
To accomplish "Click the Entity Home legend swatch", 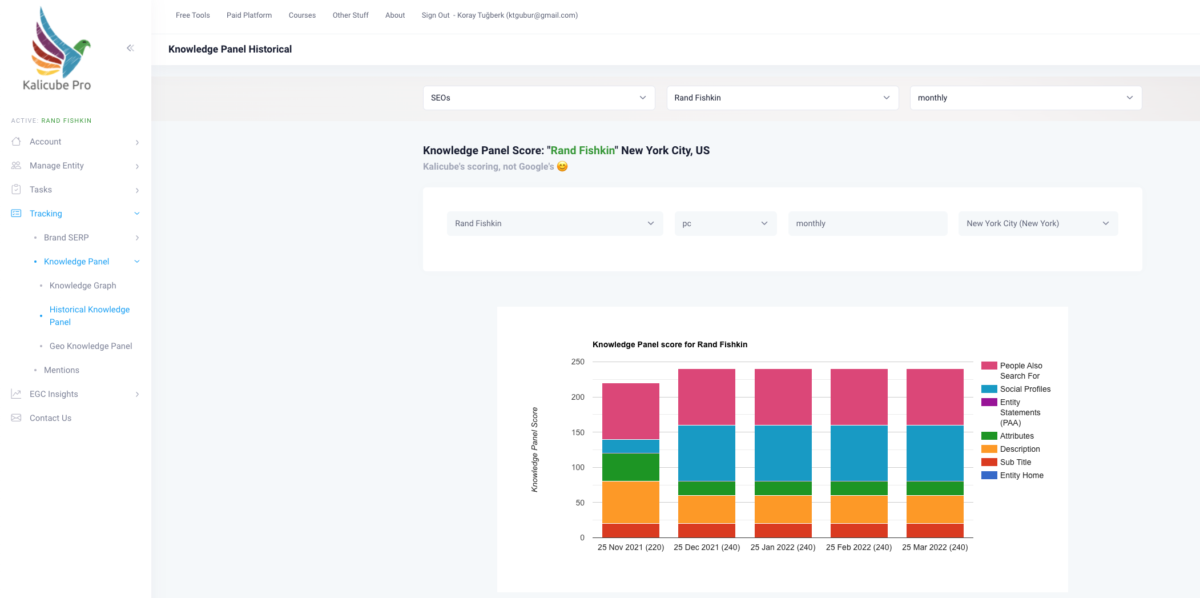I will pos(988,475).
